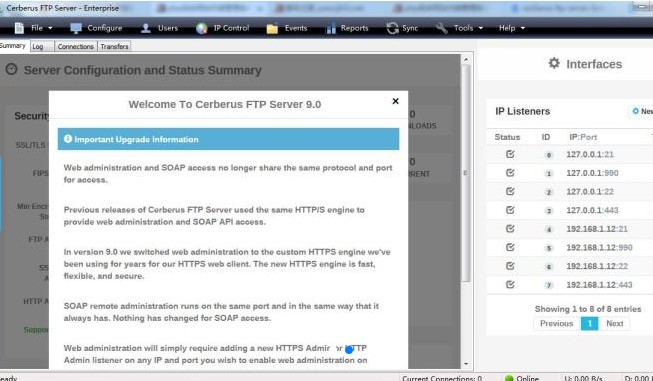Click the summary vertical scrollbar thumb
Viewport: 653px width, 381px height.
(466, 173)
